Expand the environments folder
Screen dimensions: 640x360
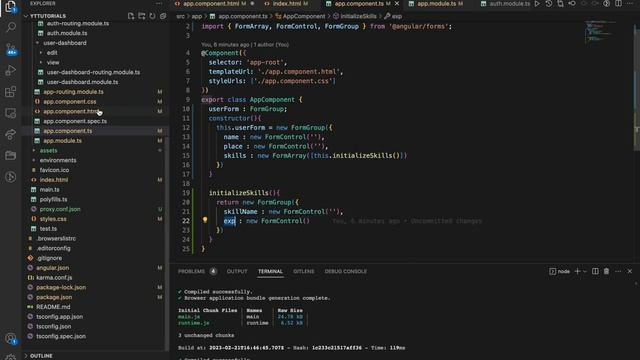[x=34, y=160]
